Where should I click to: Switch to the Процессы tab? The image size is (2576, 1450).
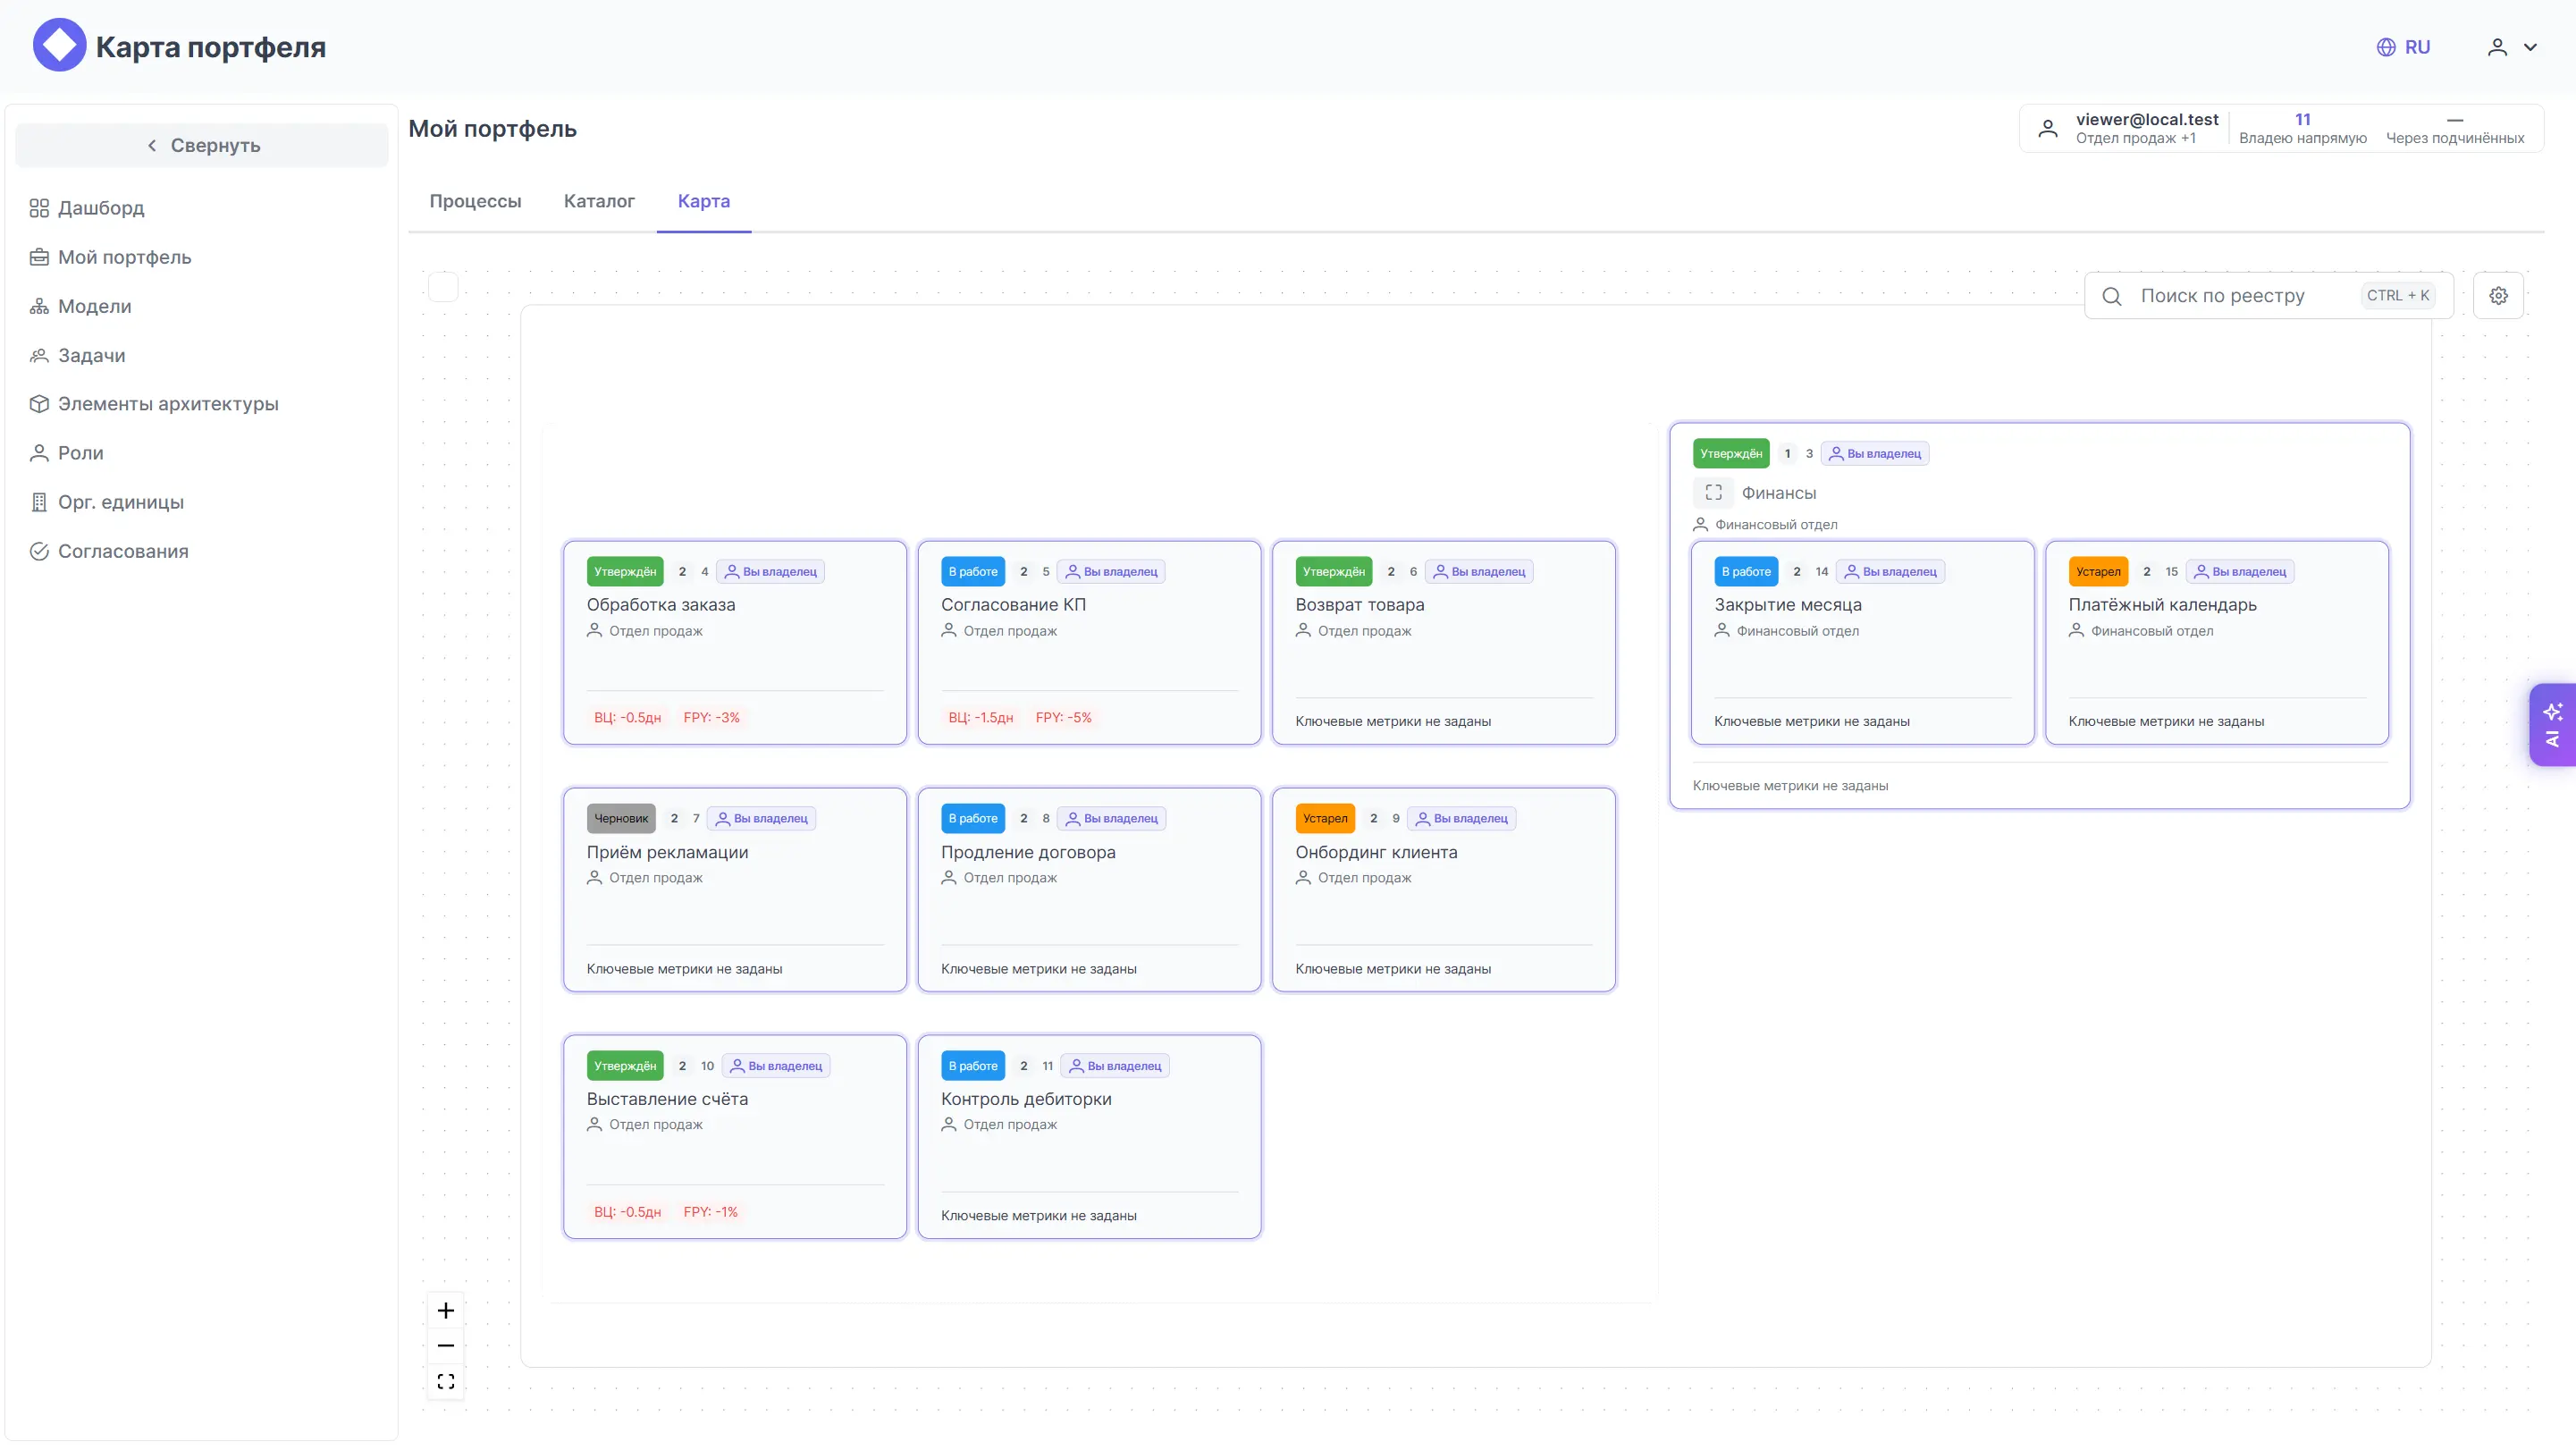(x=475, y=201)
